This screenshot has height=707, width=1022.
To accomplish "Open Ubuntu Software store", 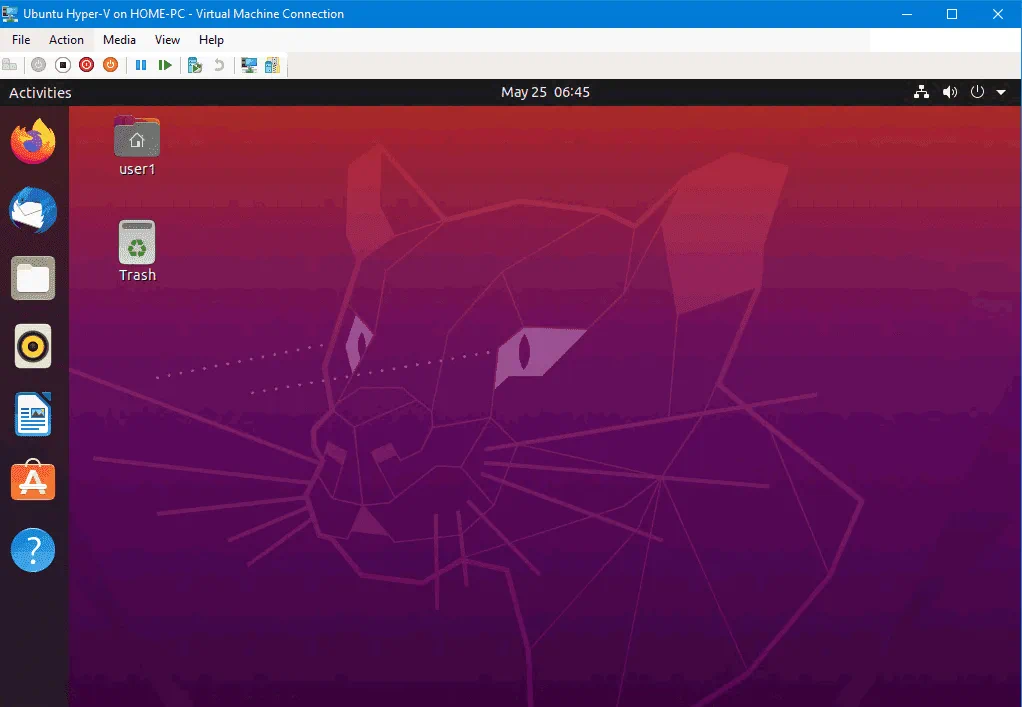I will point(33,482).
